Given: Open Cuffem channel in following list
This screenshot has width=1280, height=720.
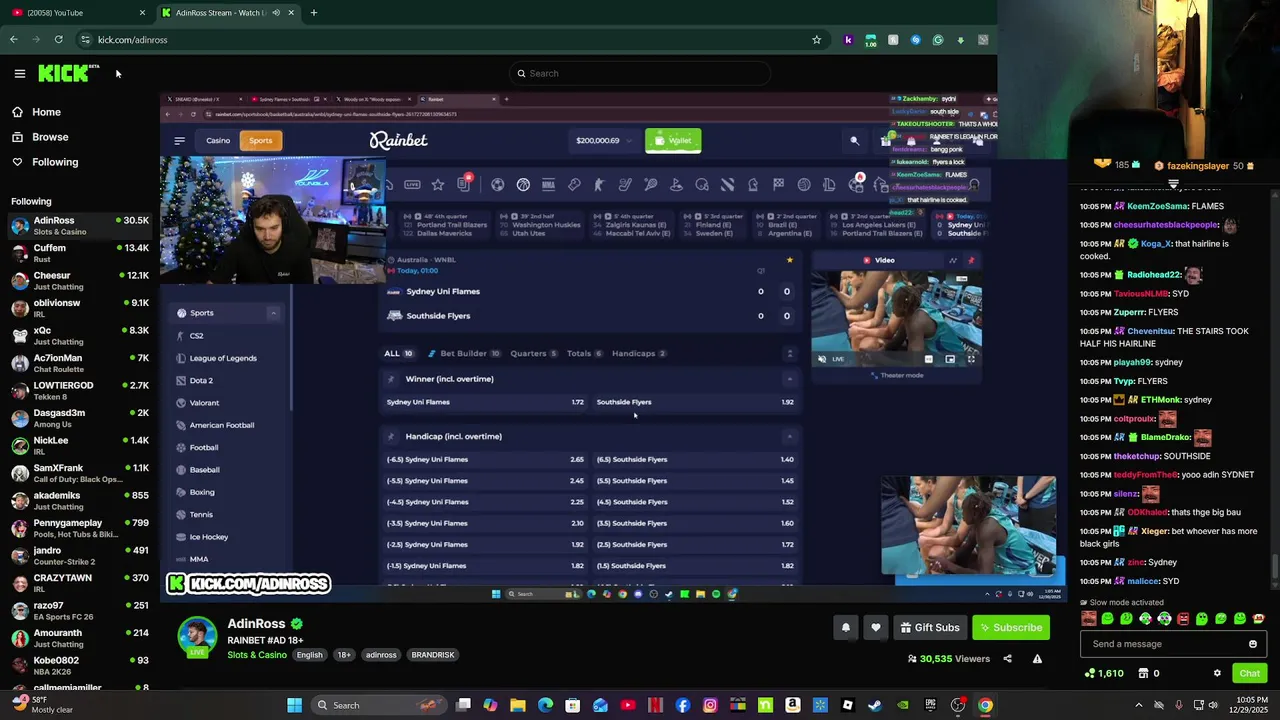Looking at the screenshot, I should point(80,253).
